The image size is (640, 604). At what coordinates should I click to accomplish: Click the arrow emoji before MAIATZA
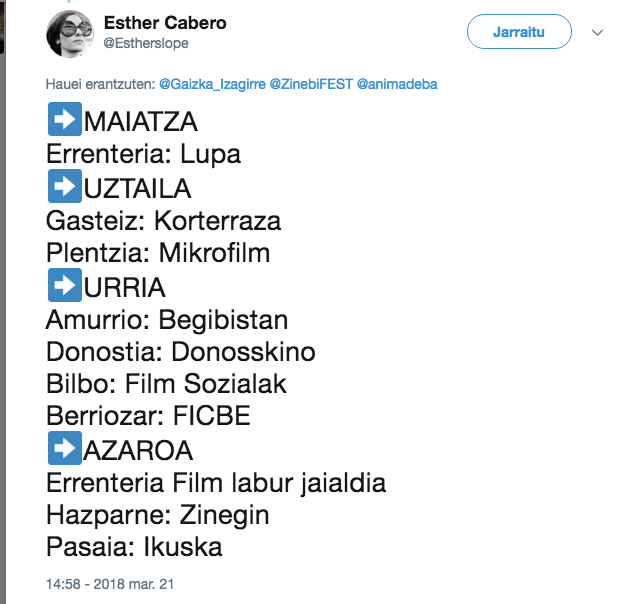click(x=65, y=122)
